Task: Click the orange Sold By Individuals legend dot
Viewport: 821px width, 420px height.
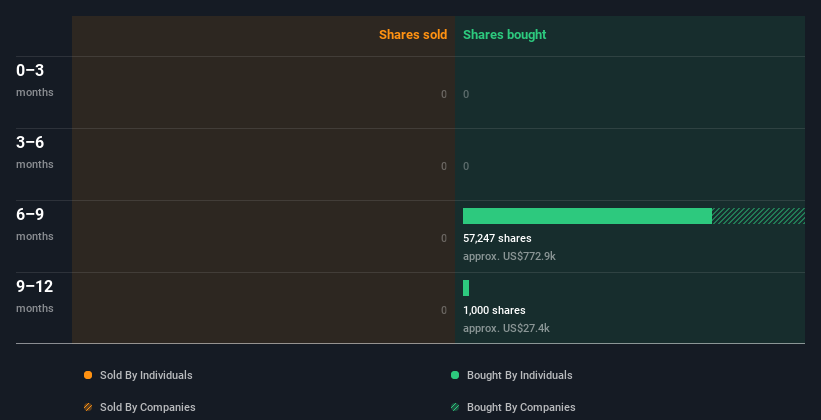Action: (x=88, y=375)
